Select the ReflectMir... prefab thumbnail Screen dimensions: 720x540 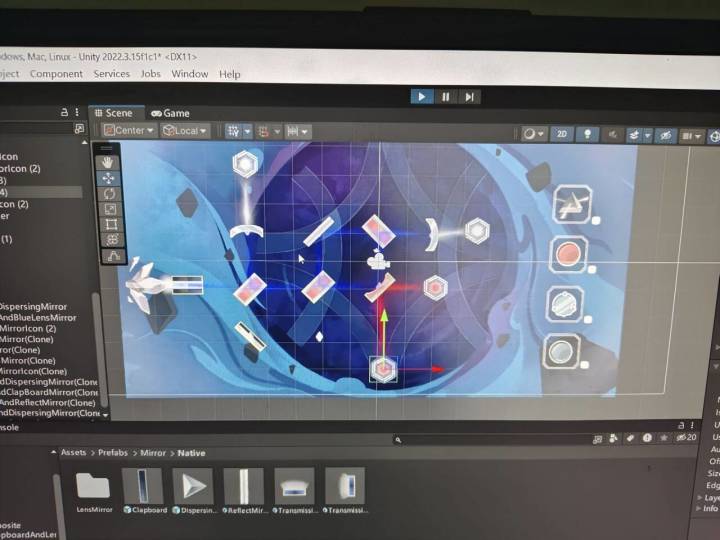coord(243,486)
